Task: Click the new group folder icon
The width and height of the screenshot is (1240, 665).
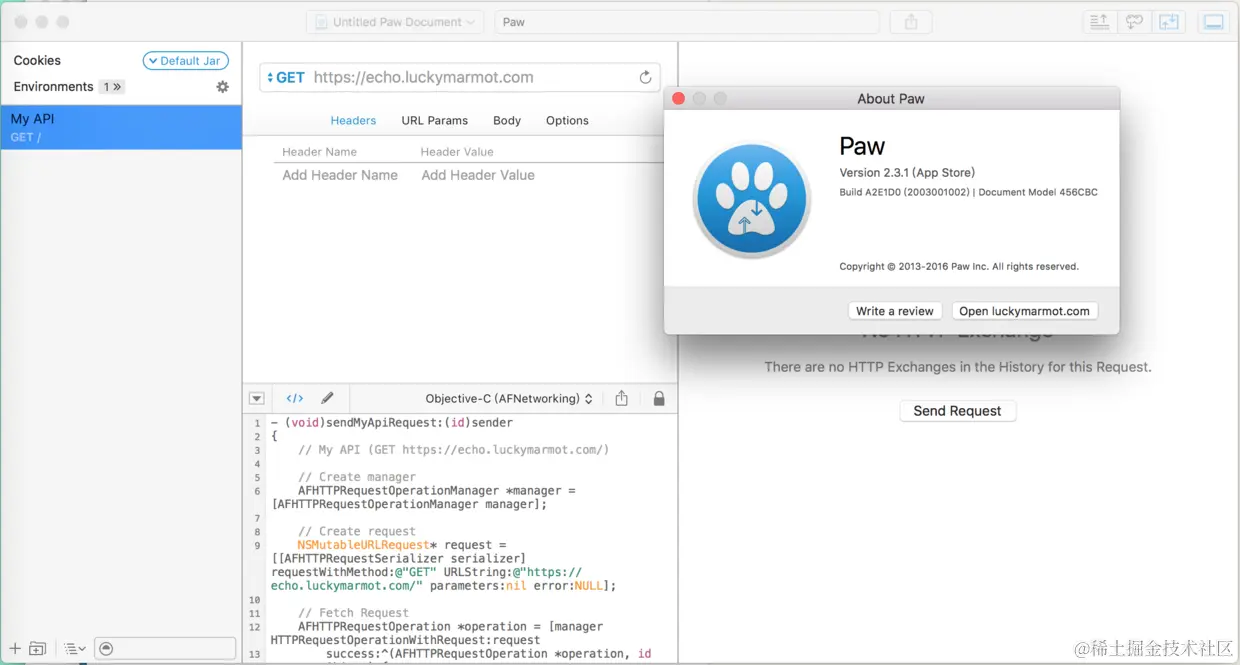Action: [x=38, y=649]
